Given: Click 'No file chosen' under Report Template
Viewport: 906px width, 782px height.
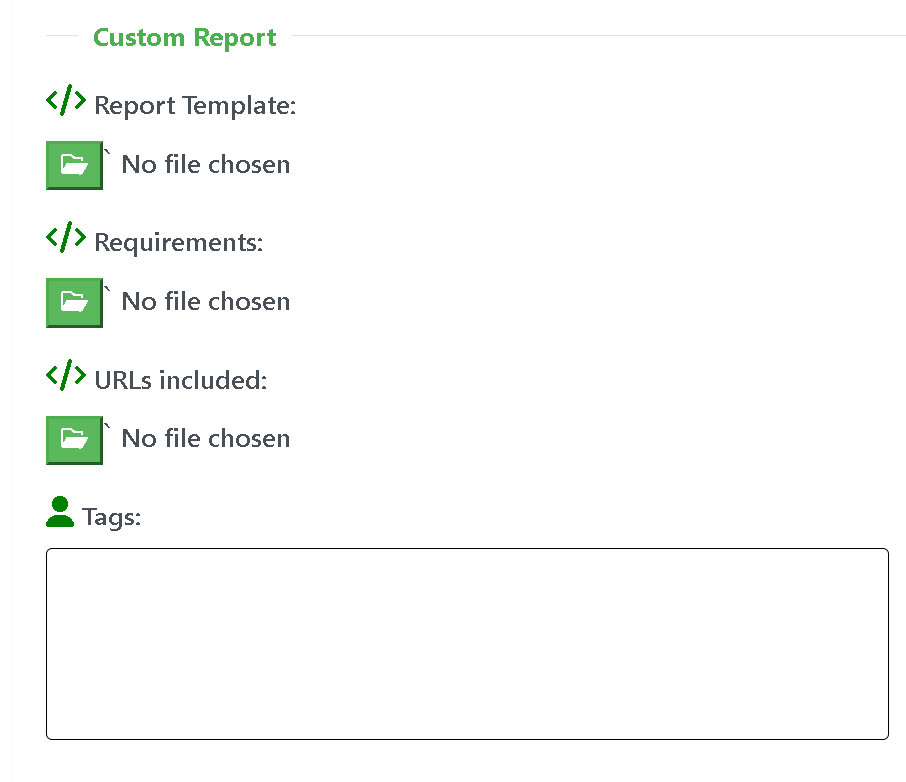Looking at the screenshot, I should click(205, 165).
